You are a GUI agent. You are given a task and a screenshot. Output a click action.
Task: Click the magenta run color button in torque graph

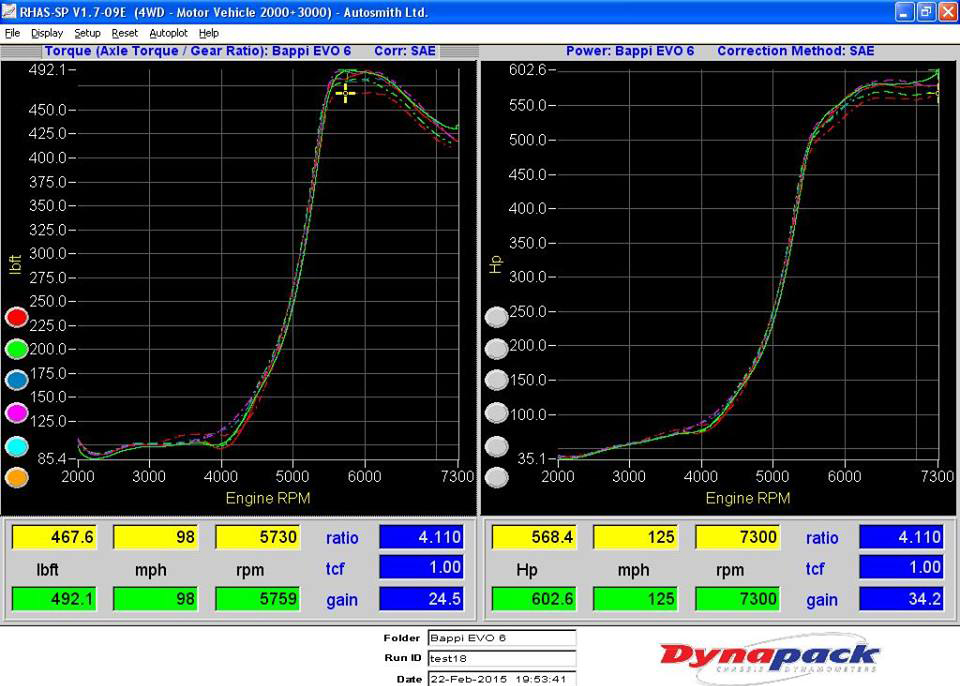pos(17,413)
